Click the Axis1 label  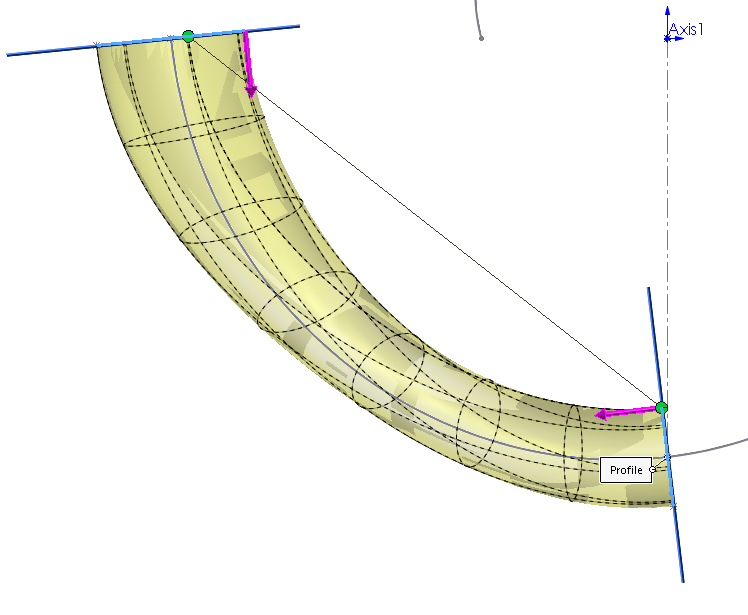[688, 30]
